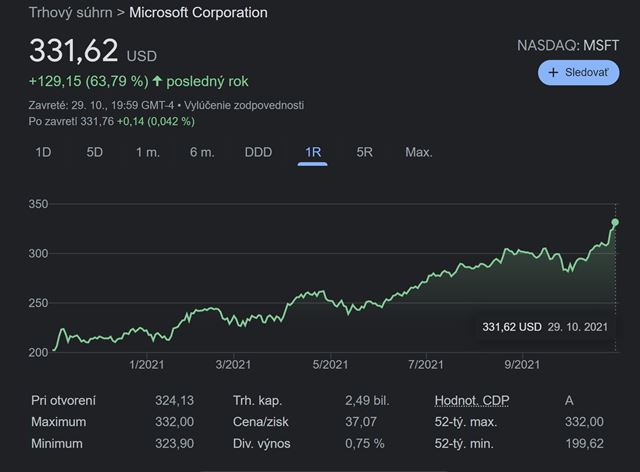The height and width of the screenshot is (472, 640).
Task: Click the 5/2021 axis label
Action: tap(330, 365)
